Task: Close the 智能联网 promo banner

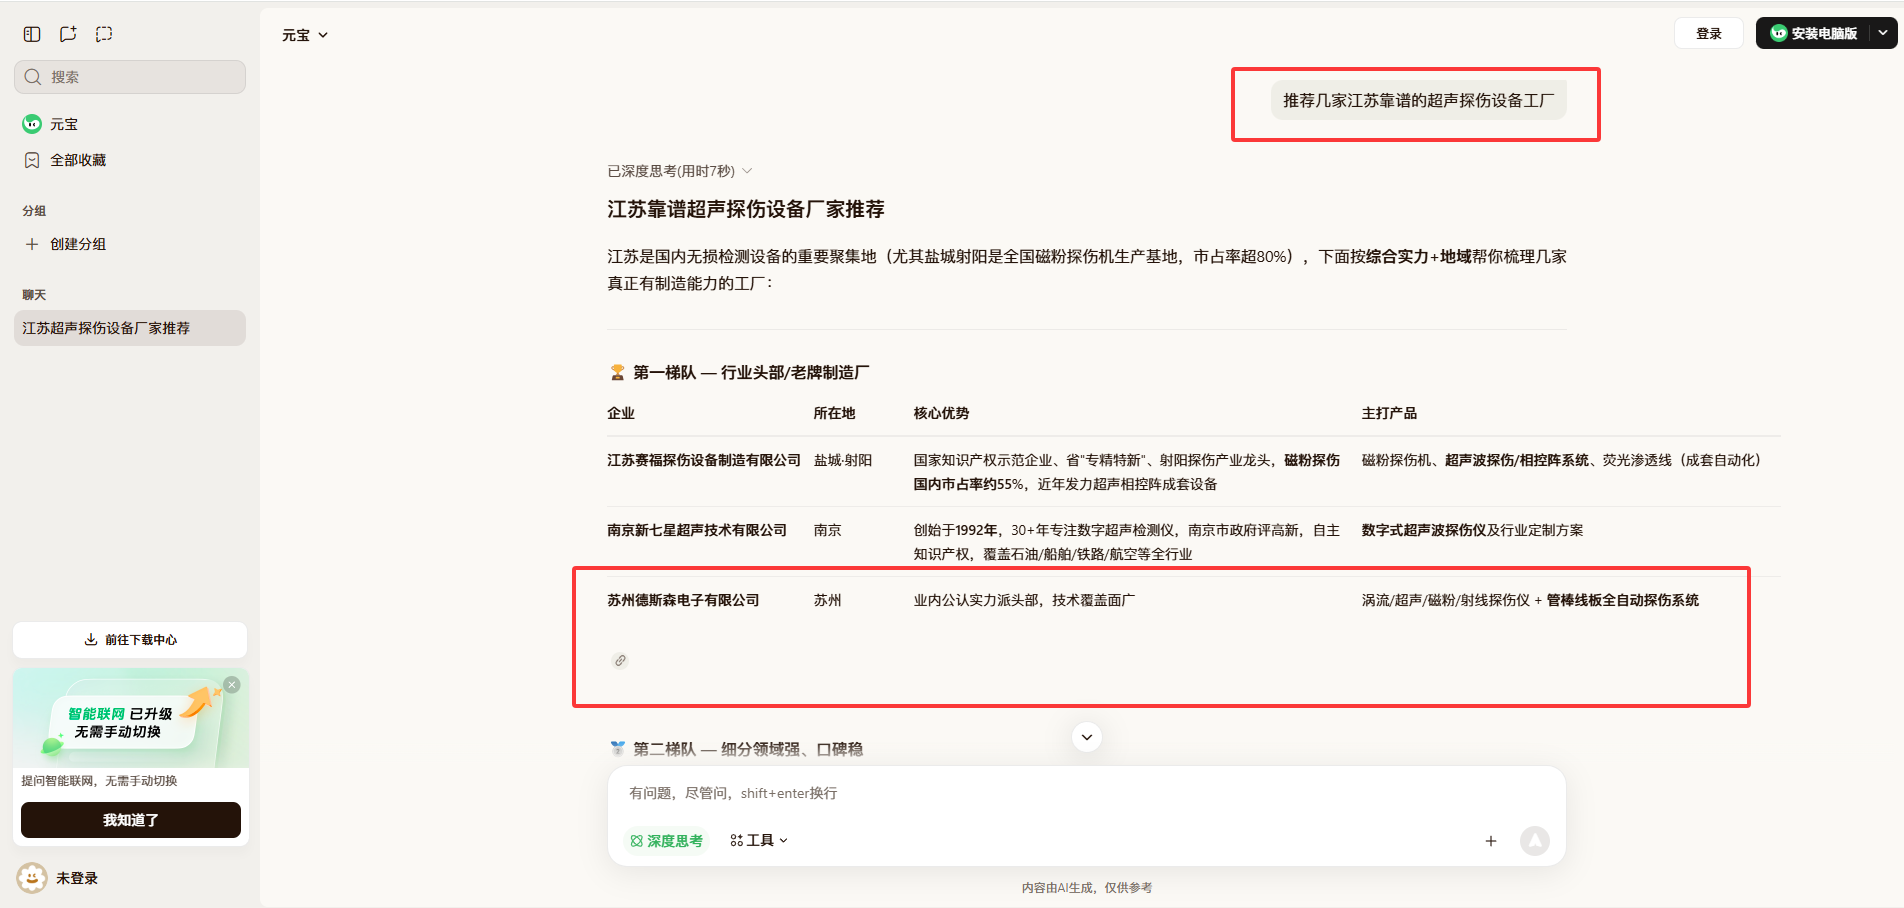Action: coord(232,685)
